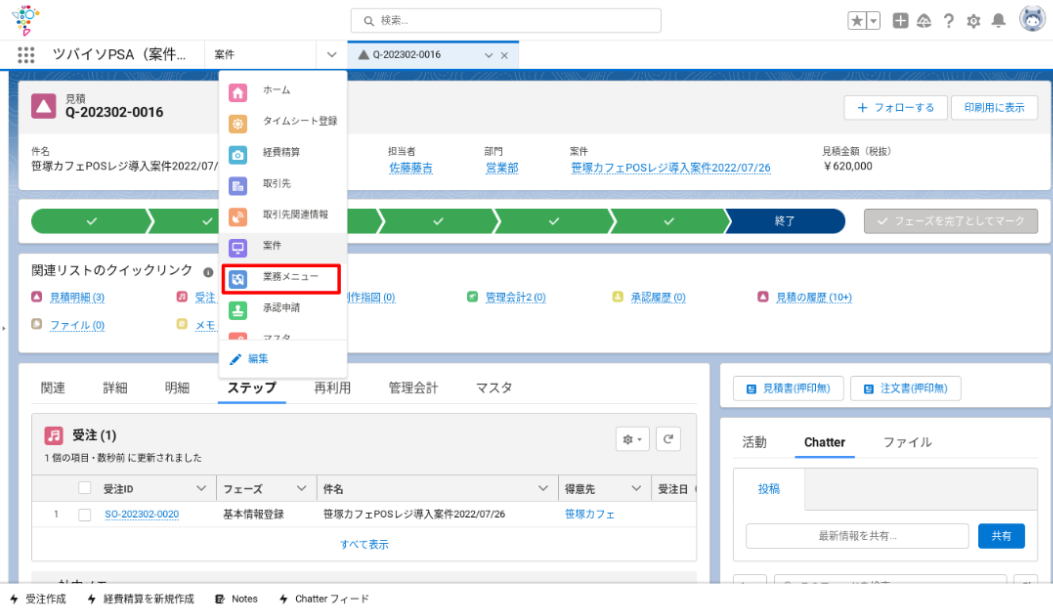Open the 件名 column sort dropdown
1053x608 pixels.
[543, 489]
